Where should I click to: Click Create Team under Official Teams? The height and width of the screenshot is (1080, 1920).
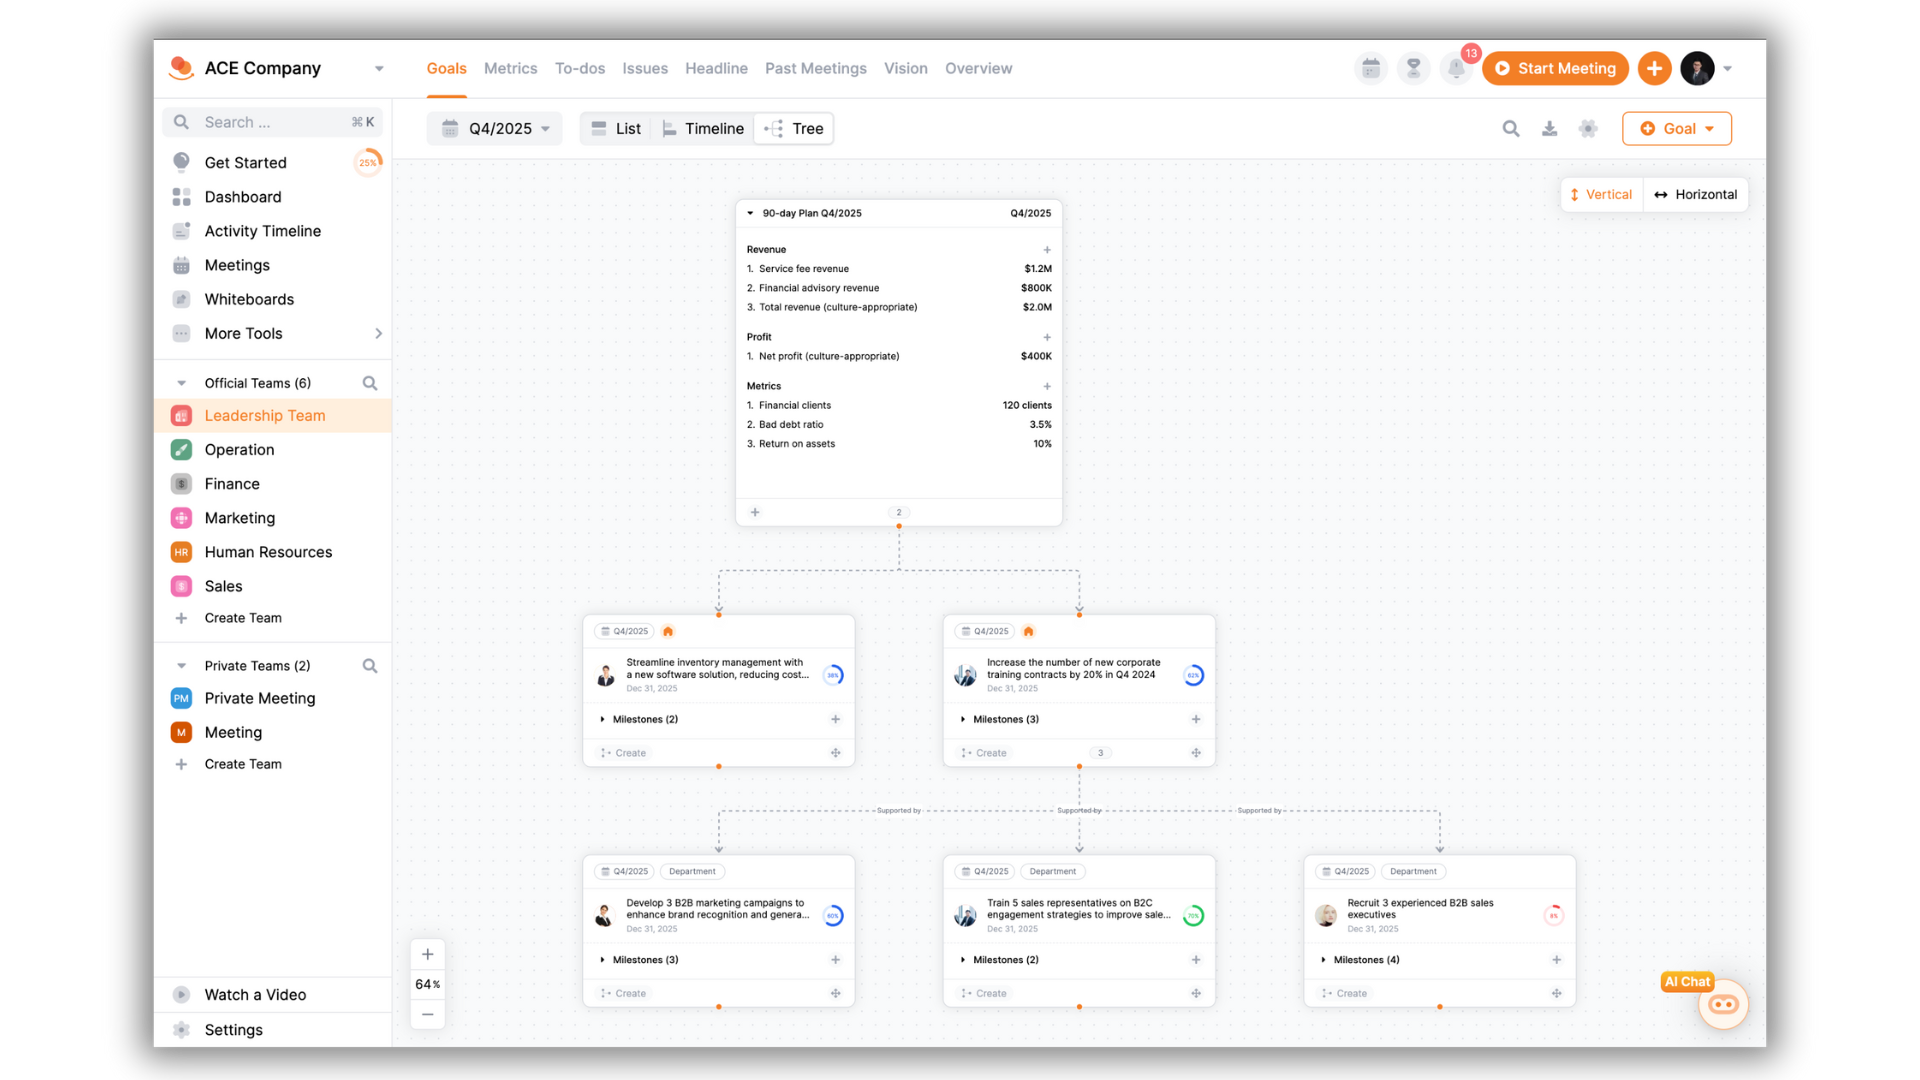point(242,618)
